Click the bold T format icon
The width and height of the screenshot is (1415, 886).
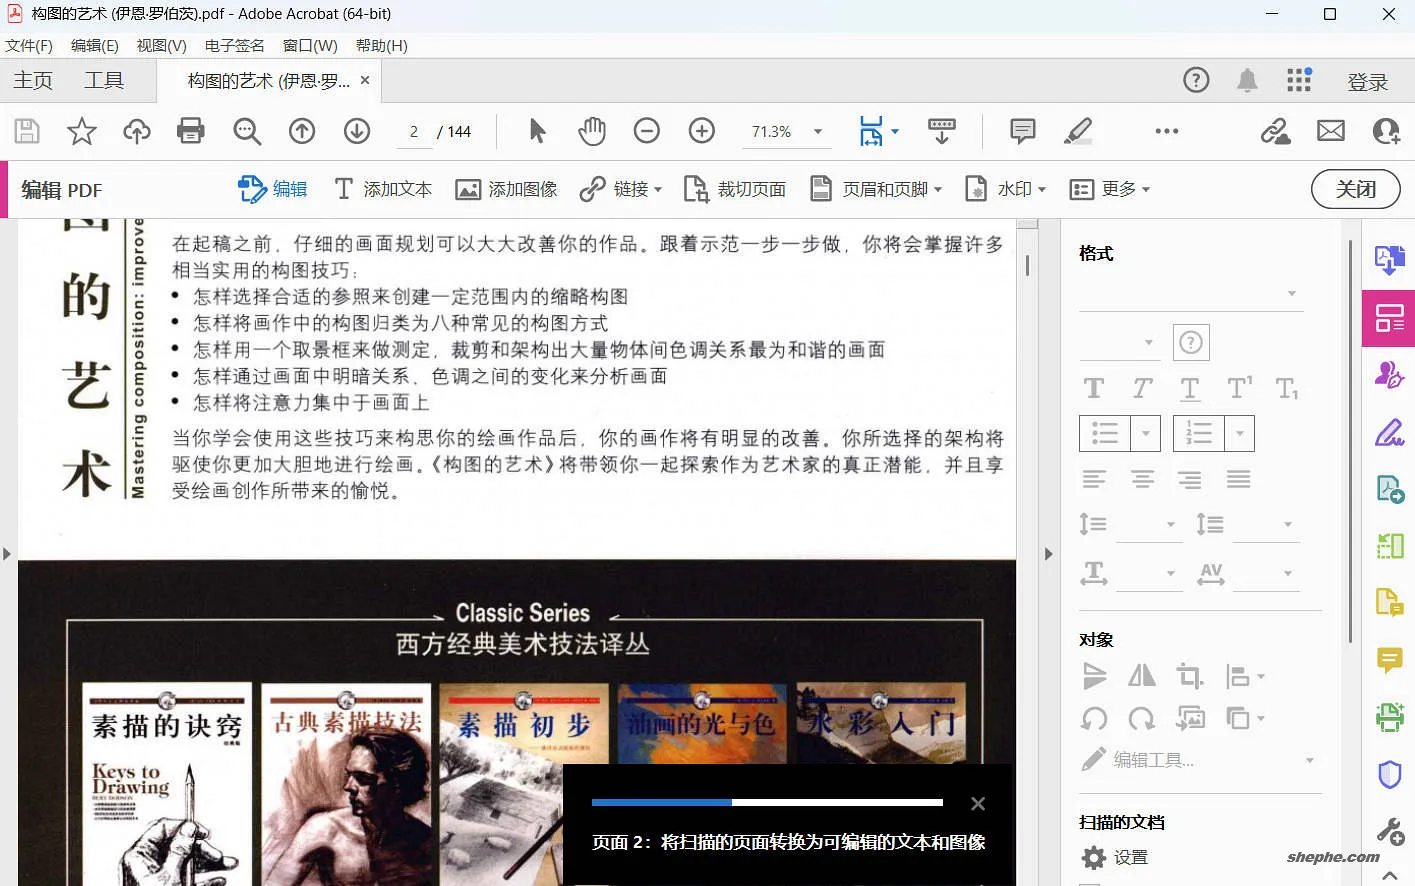[x=1094, y=388]
